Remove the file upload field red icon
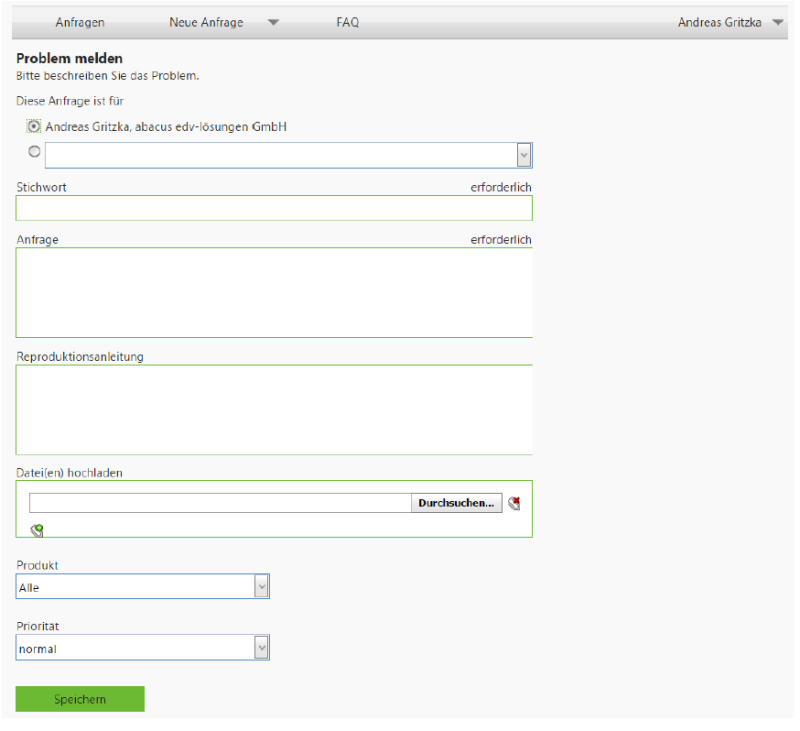The image size is (800, 731). (514, 503)
